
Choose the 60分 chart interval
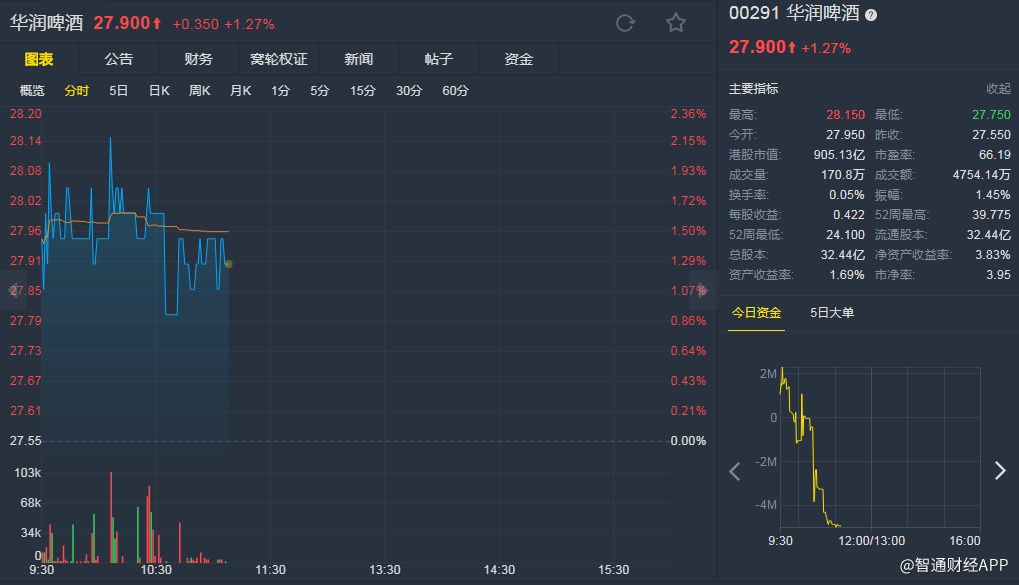click(455, 91)
